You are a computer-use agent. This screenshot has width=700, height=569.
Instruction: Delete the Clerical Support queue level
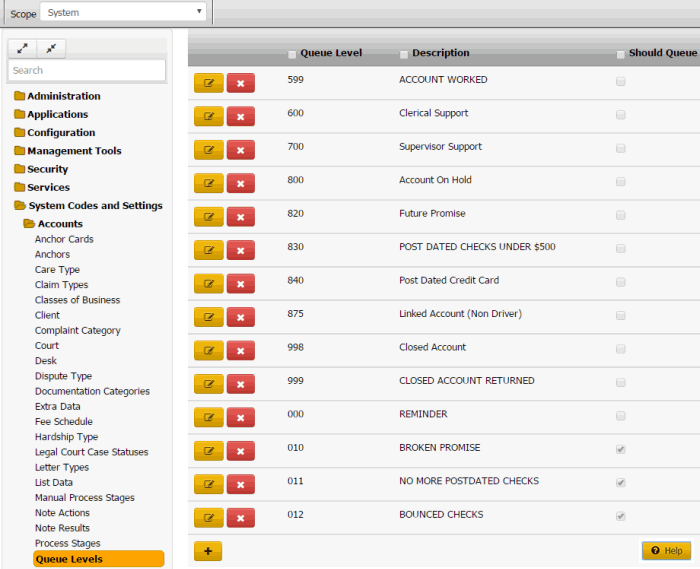click(240, 117)
